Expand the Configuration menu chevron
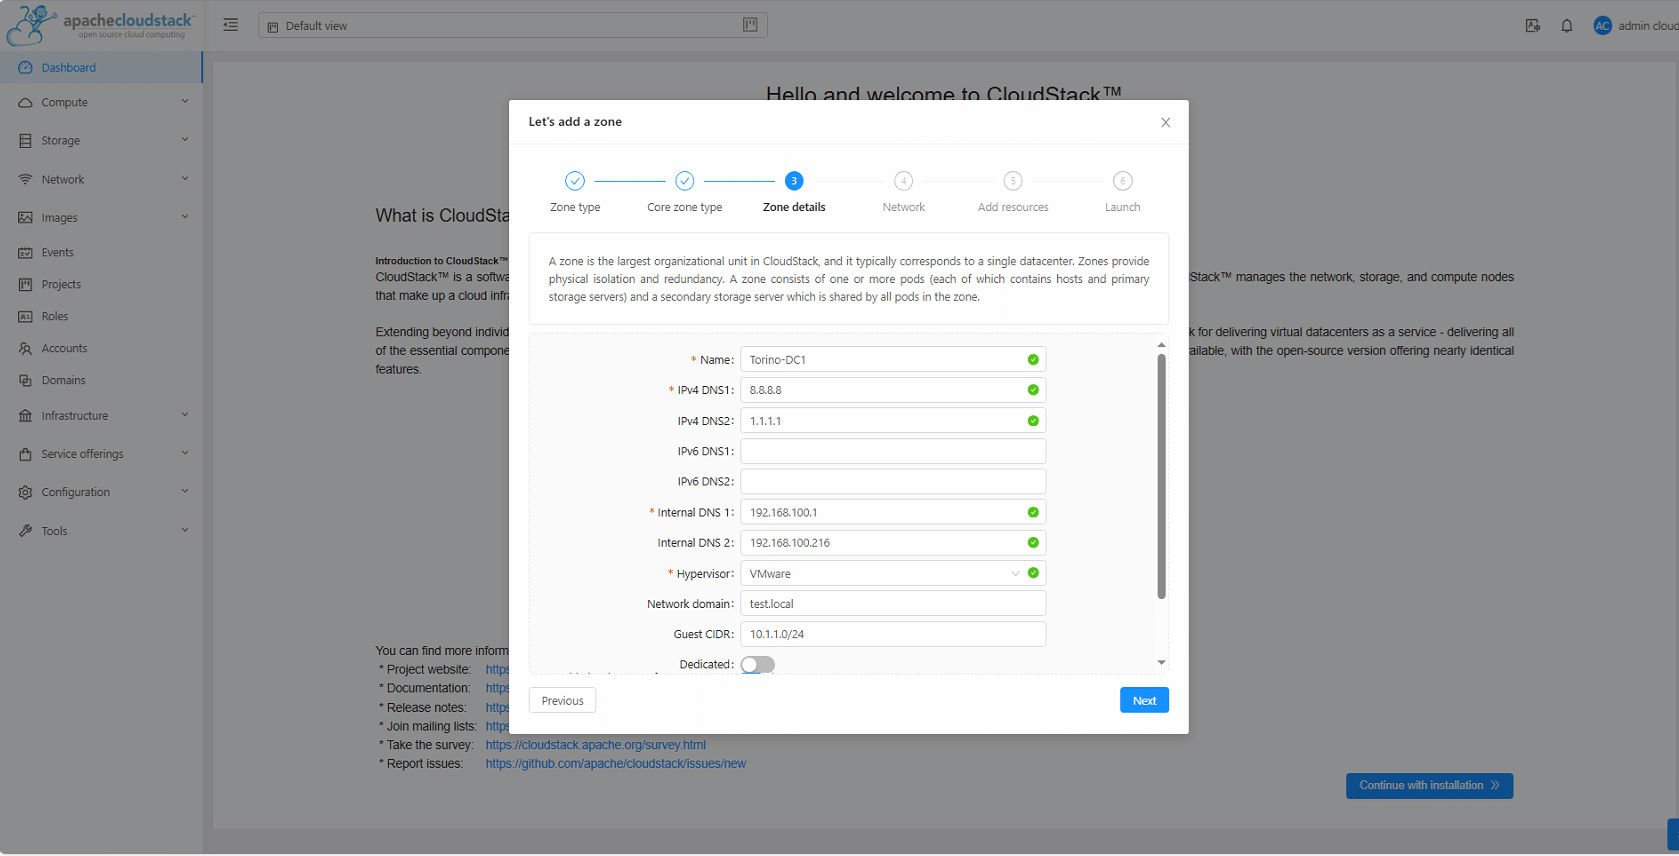Image resolution: width=1679 pixels, height=856 pixels. (185, 492)
